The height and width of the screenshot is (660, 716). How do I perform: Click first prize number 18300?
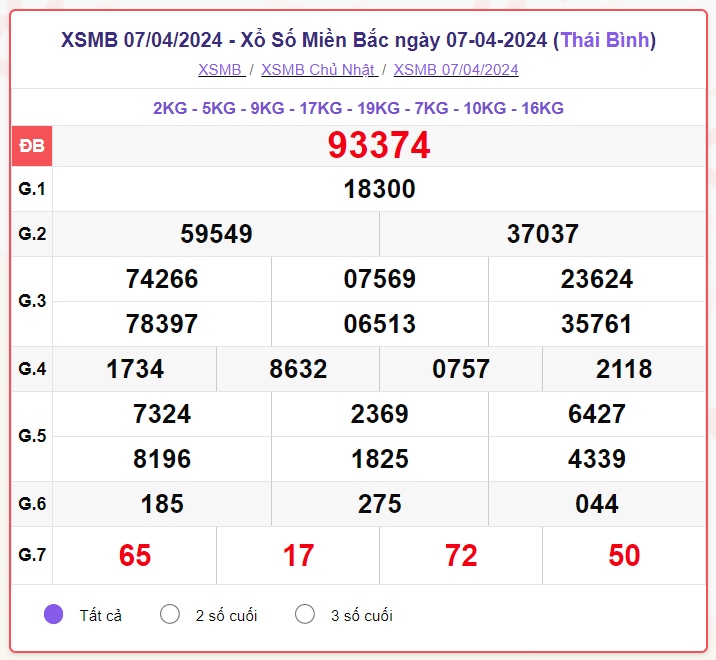click(379, 189)
